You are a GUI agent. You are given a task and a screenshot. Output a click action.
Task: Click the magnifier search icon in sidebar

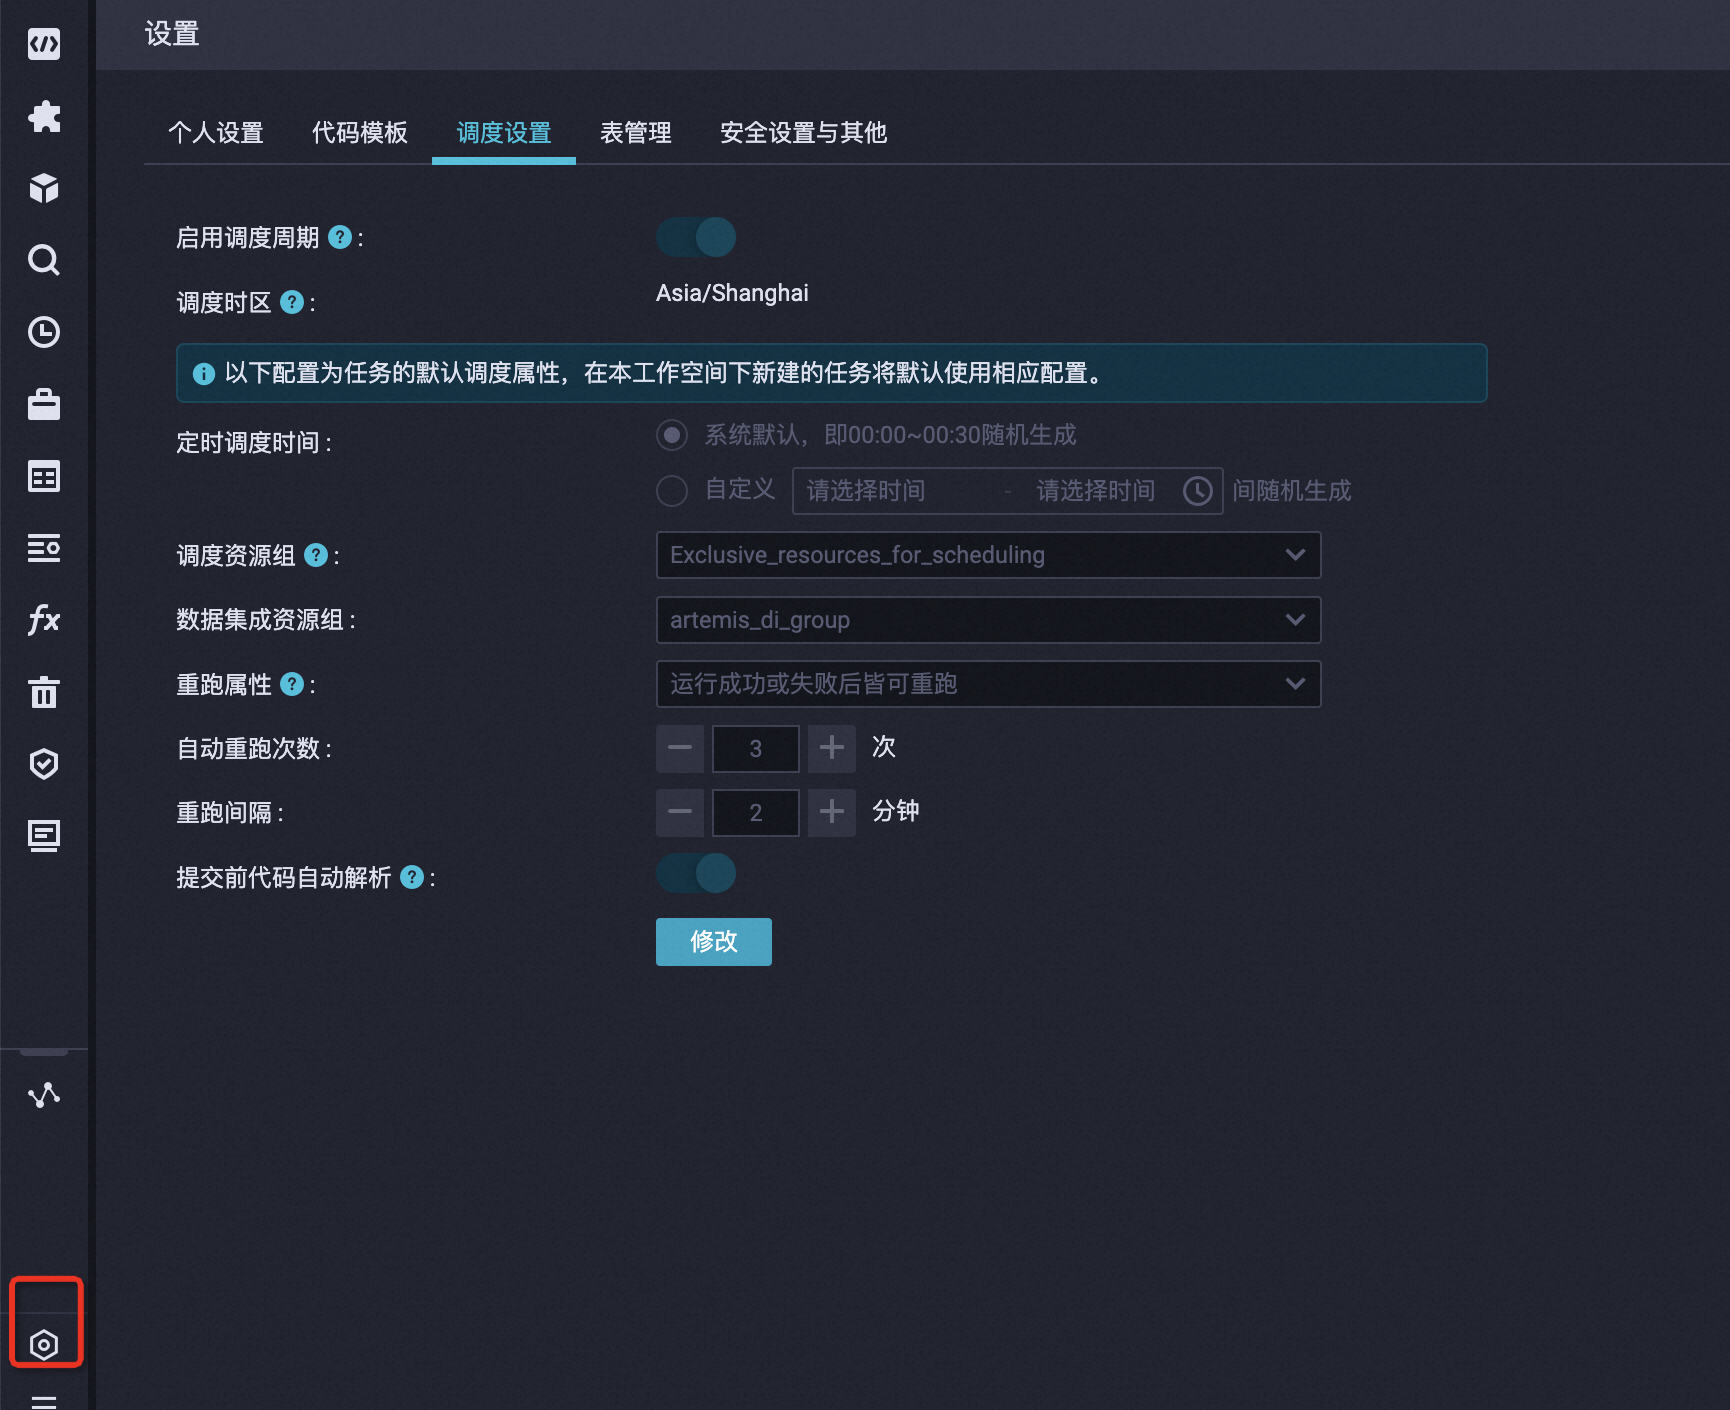[44, 260]
